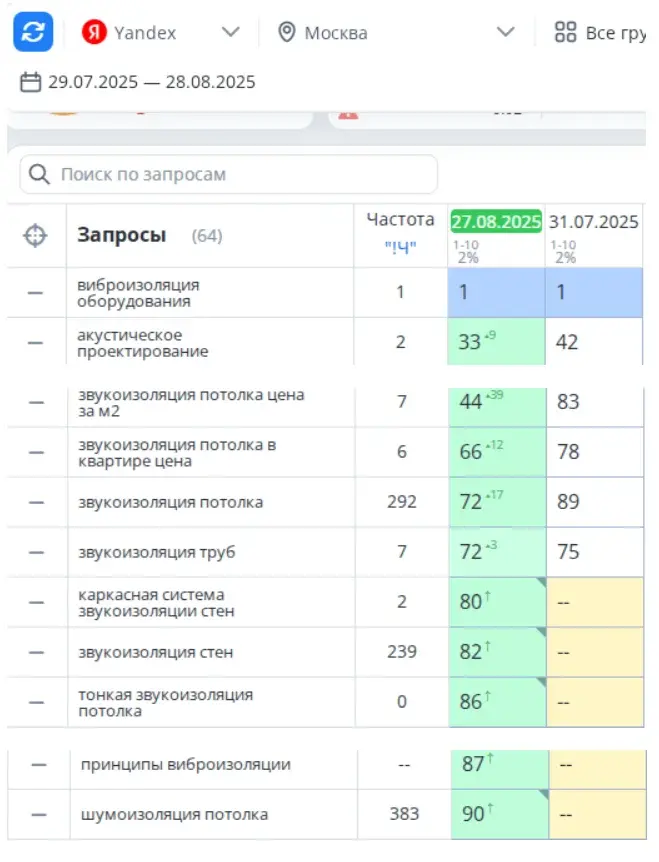Open the 29.07.2025 — 28.08.2025 date range picker
Viewport: 659px width, 862px height.
click(x=151, y=82)
